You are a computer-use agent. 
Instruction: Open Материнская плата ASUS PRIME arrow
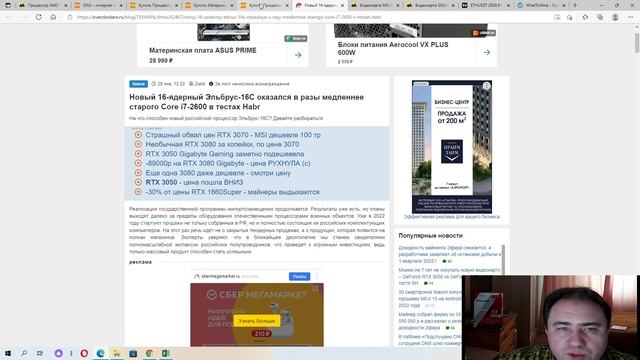pos(298,55)
